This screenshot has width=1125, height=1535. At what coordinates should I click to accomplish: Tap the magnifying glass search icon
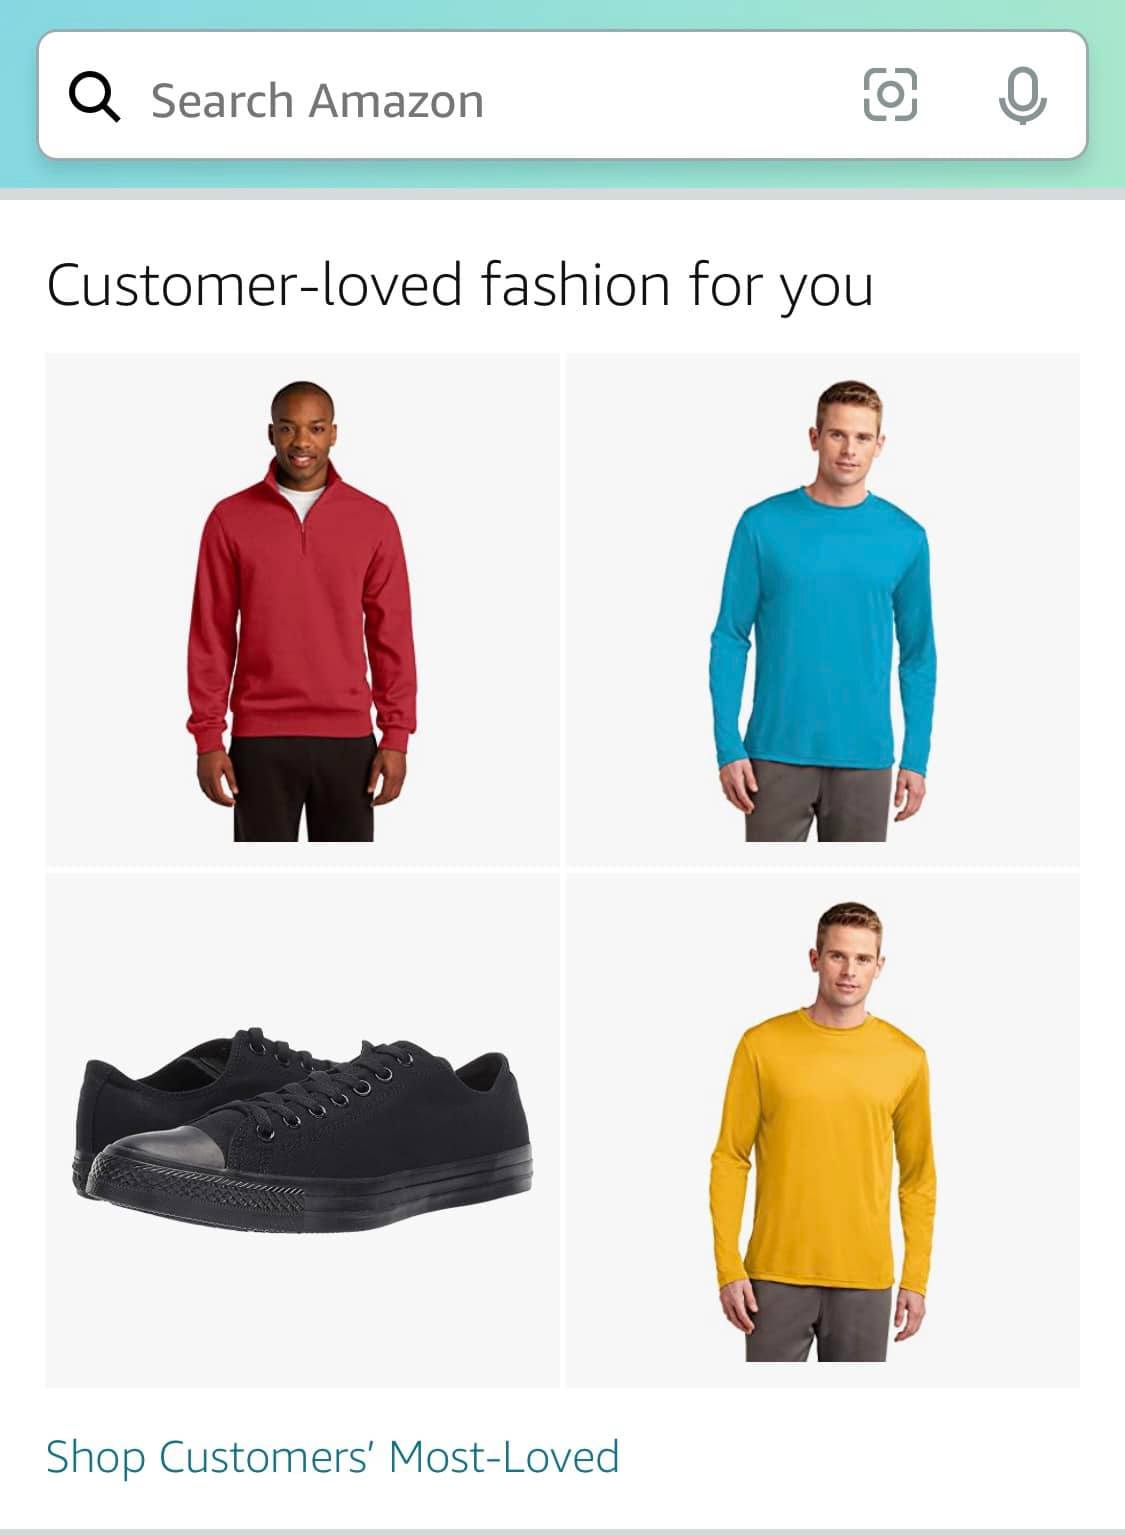click(94, 98)
